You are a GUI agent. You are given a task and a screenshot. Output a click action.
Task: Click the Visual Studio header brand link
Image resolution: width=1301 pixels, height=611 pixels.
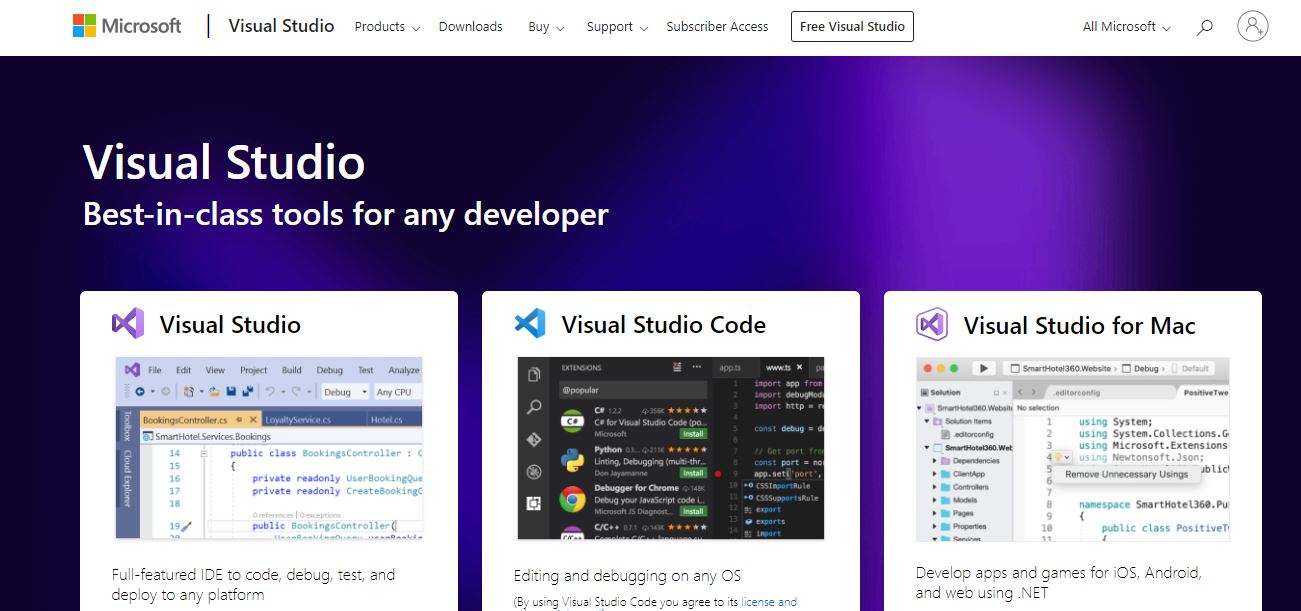tap(281, 26)
